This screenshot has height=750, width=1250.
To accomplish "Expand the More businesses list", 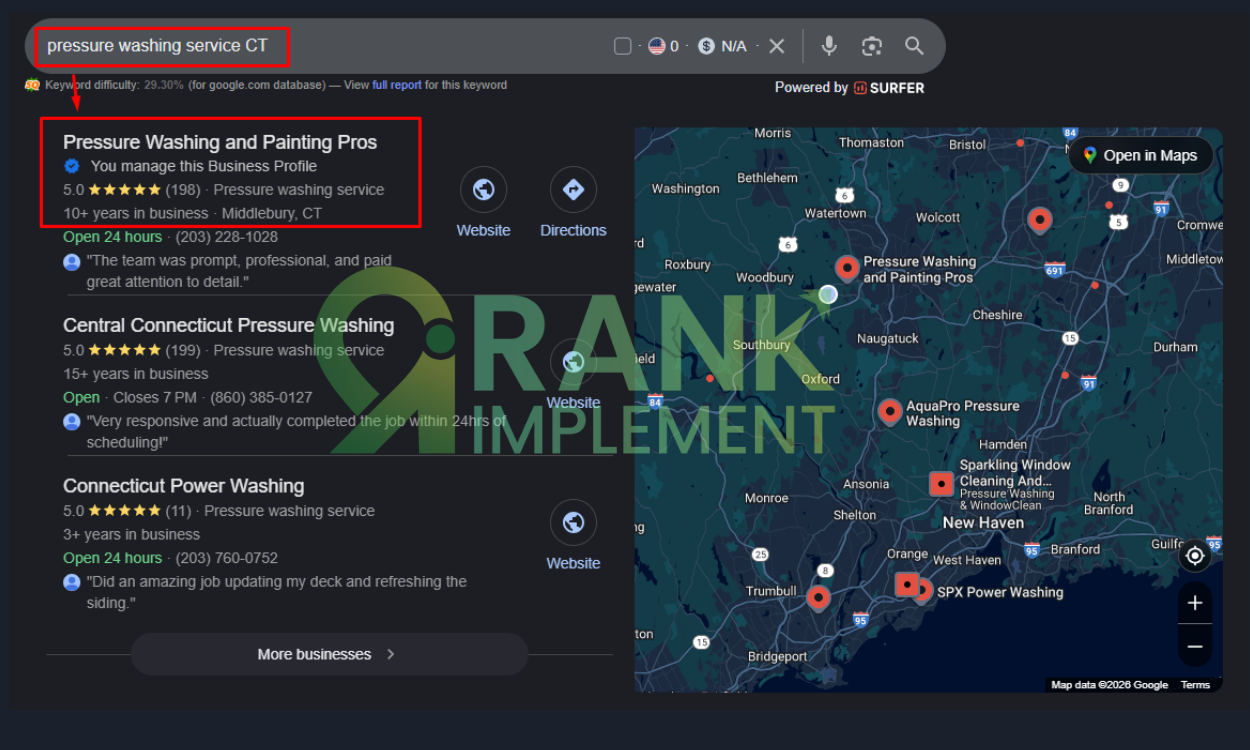I will tap(328, 654).
